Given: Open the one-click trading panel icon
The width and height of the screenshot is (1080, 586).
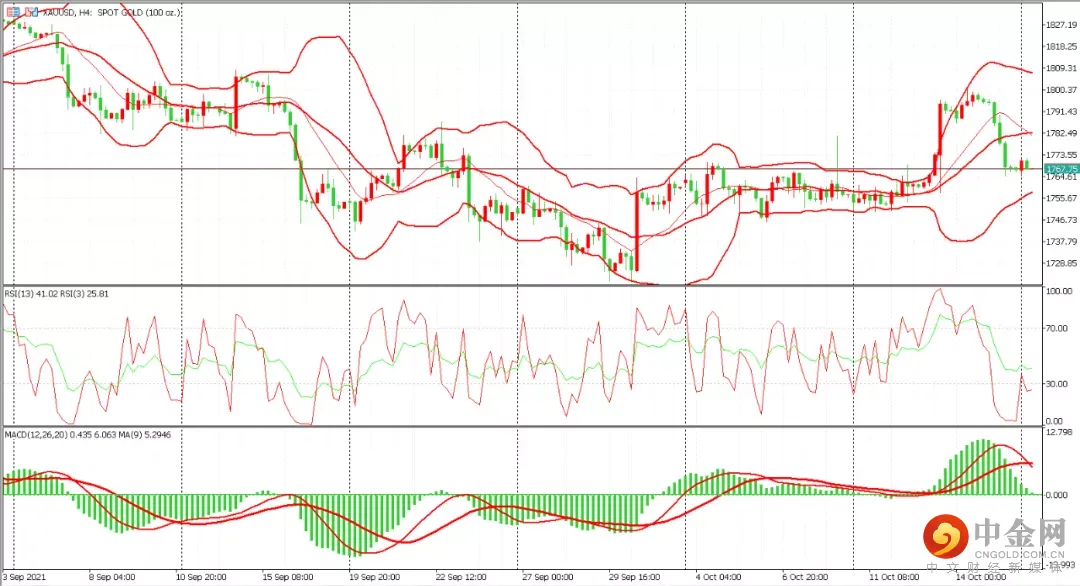Looking at the screenshot, I should pyautogui.click(x=13, y=12).
